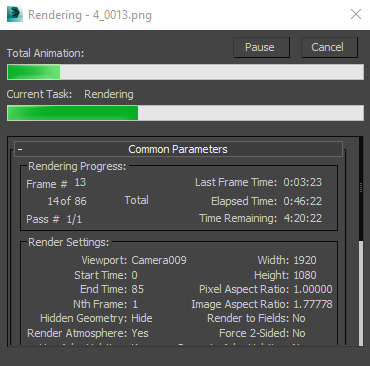The height and width of the screenshot is (366, 370).
Task: Click the 'Rendering Progress:' group heading
Action: [77, 166]
